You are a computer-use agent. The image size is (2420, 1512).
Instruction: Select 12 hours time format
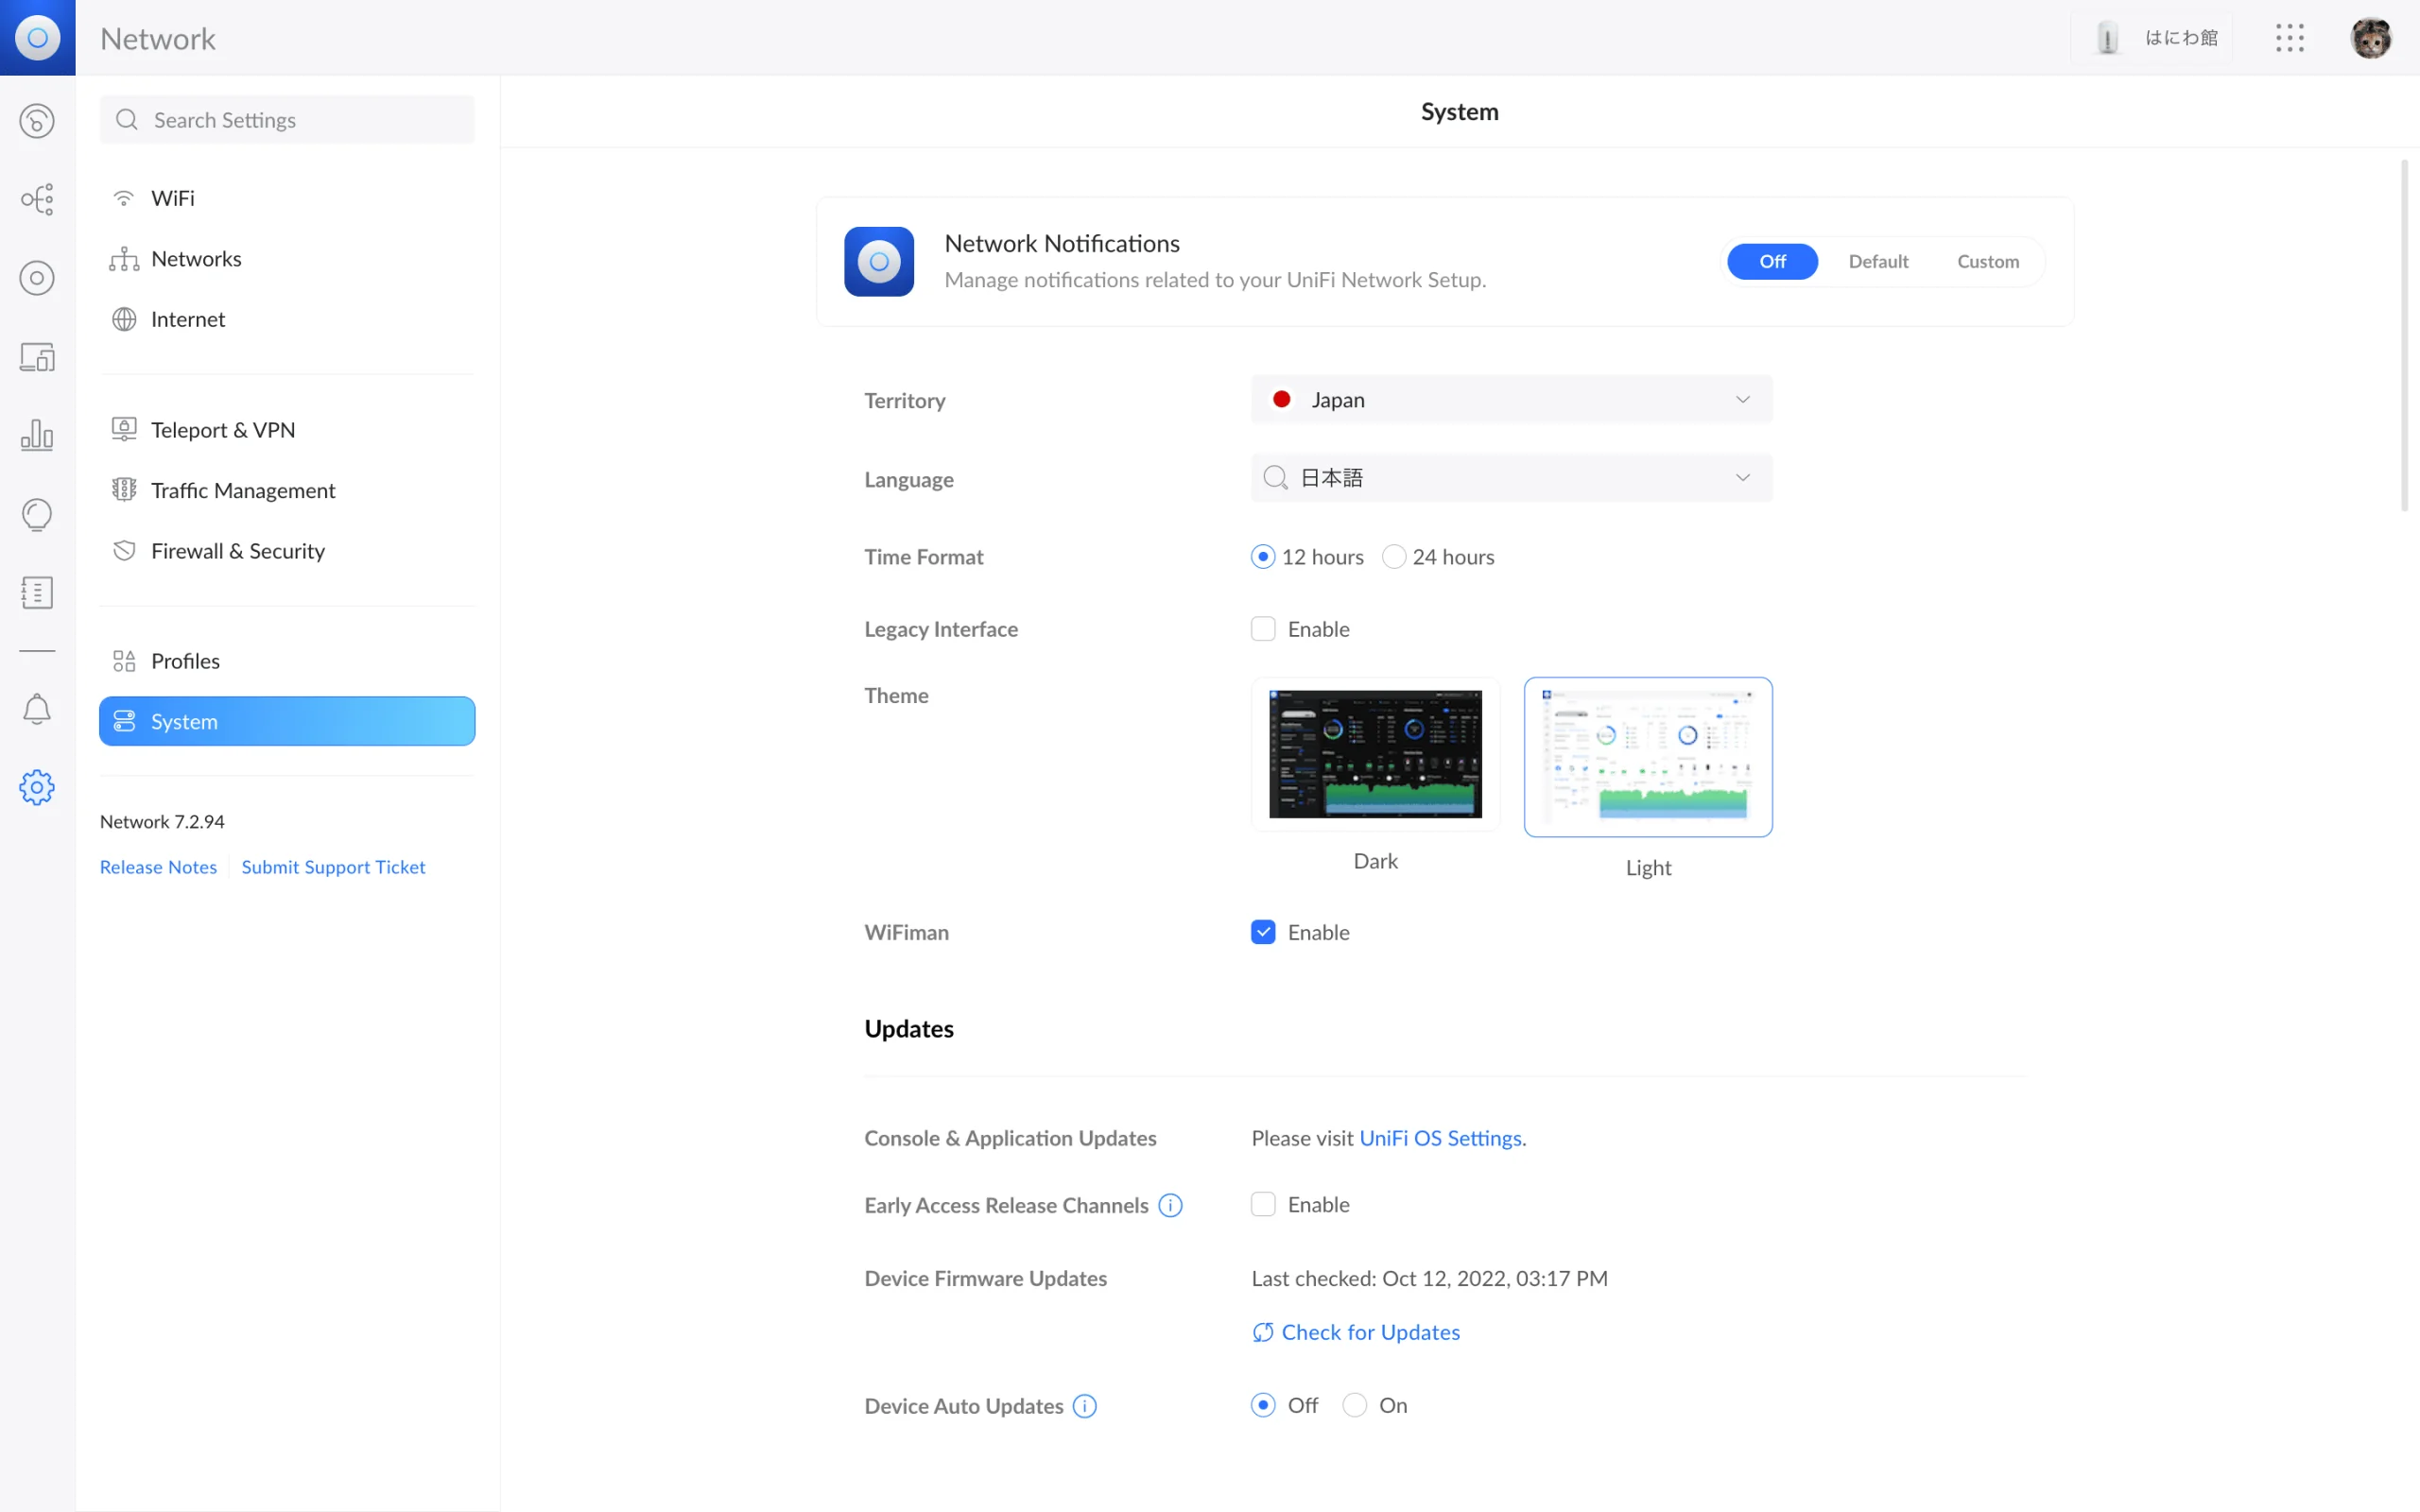point(1263,557)
